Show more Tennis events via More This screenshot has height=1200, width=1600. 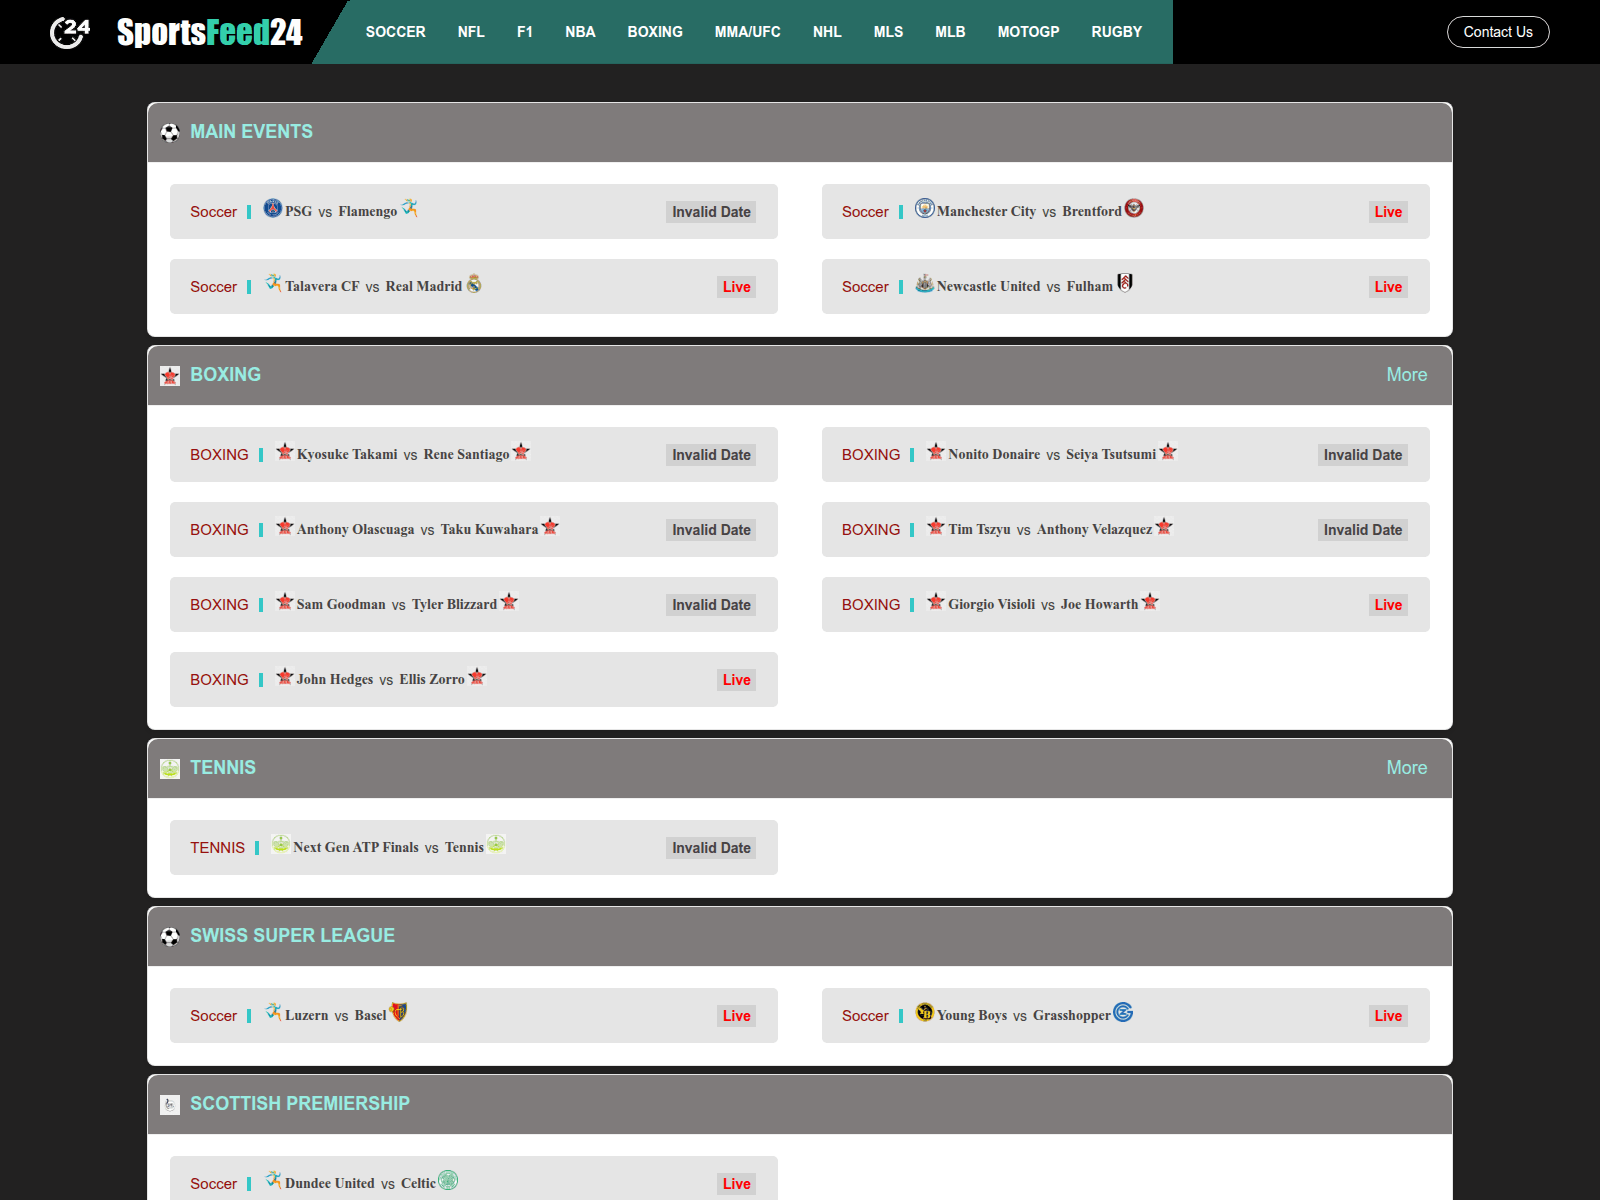(1406, 768)
